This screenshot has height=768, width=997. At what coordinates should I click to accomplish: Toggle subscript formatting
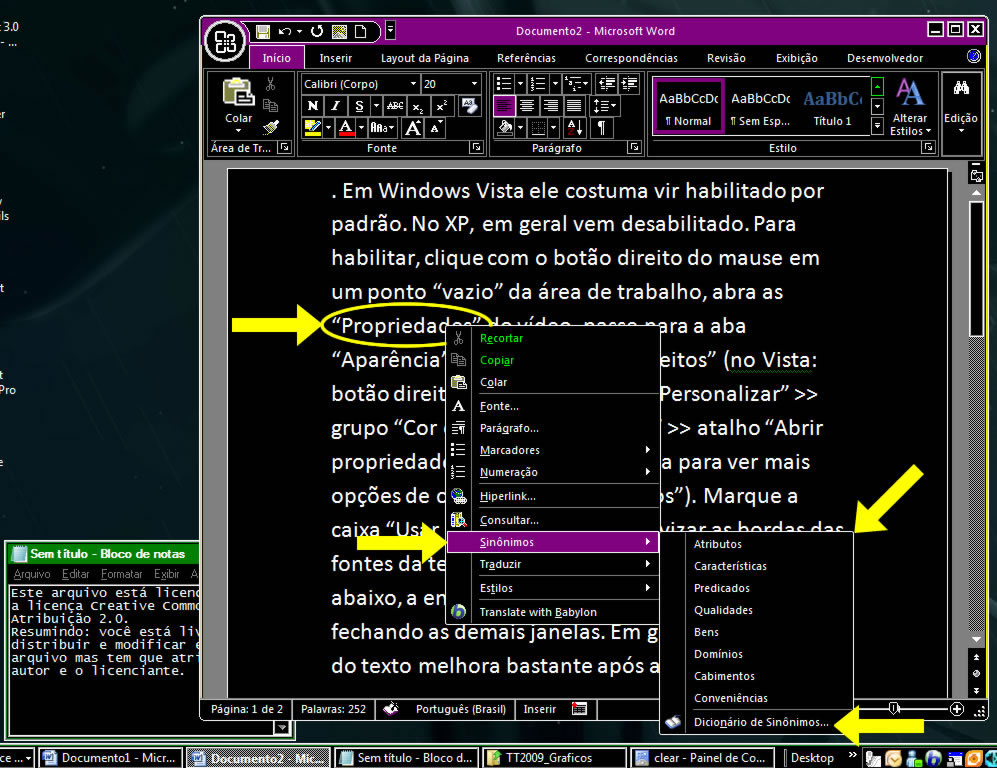coord(417,106)
